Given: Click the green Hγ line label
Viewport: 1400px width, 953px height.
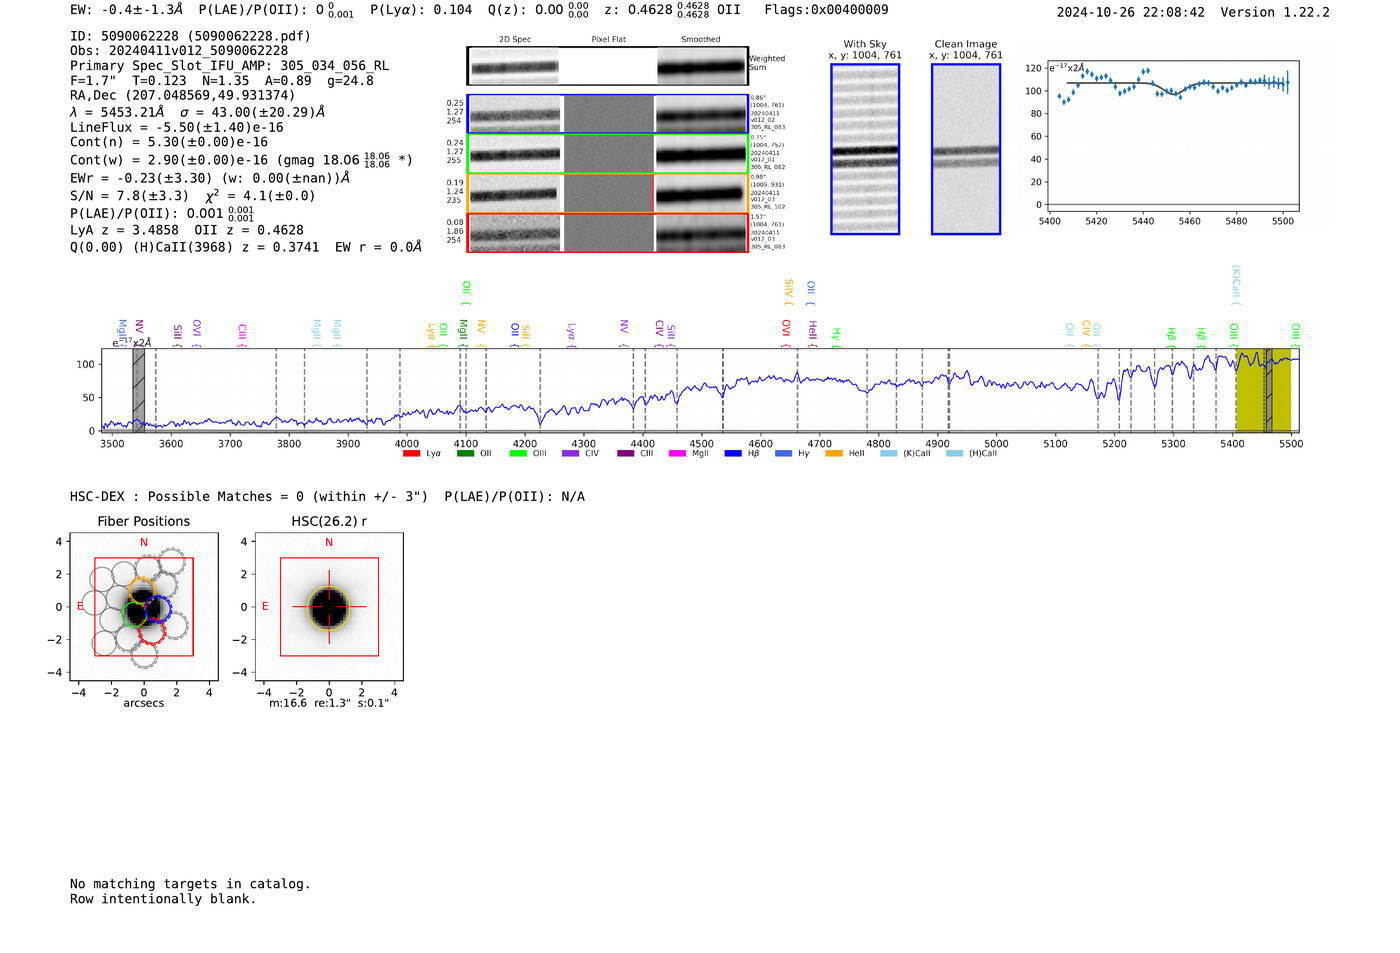Looking at the screenshot, I should [836, 338].
